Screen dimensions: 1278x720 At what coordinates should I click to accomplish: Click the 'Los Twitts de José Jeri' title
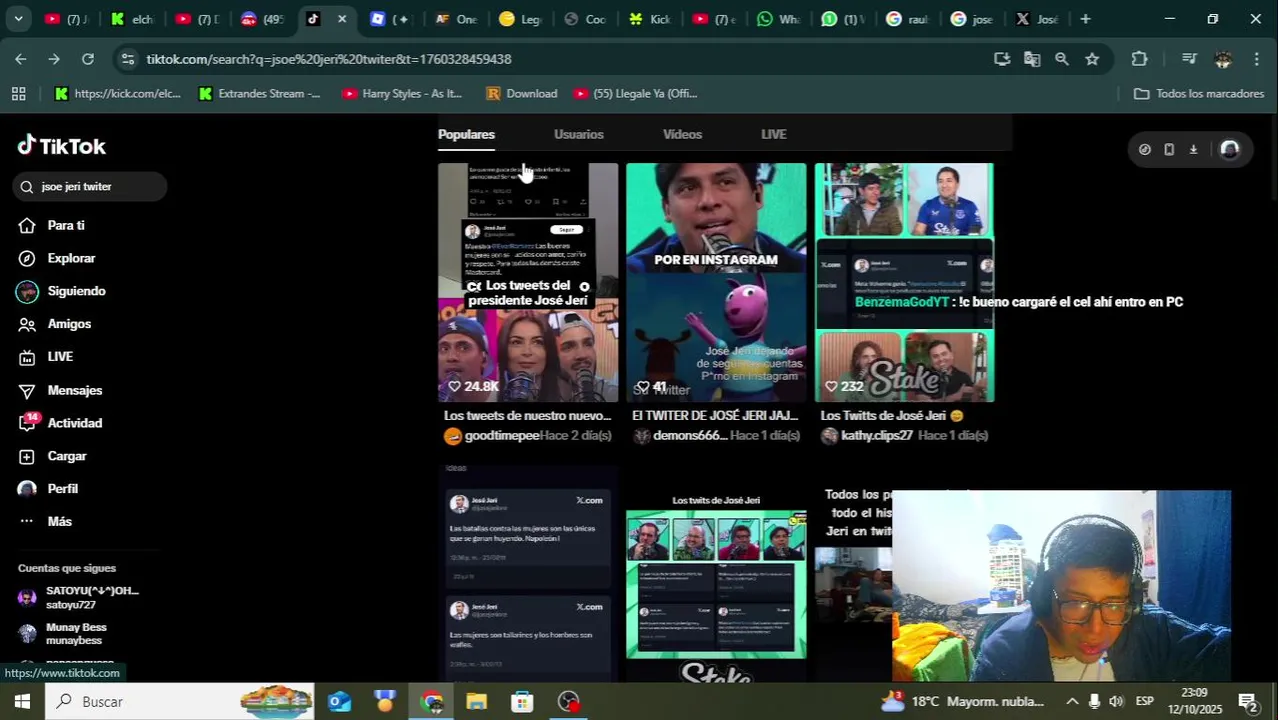click(x=892, y=416)
